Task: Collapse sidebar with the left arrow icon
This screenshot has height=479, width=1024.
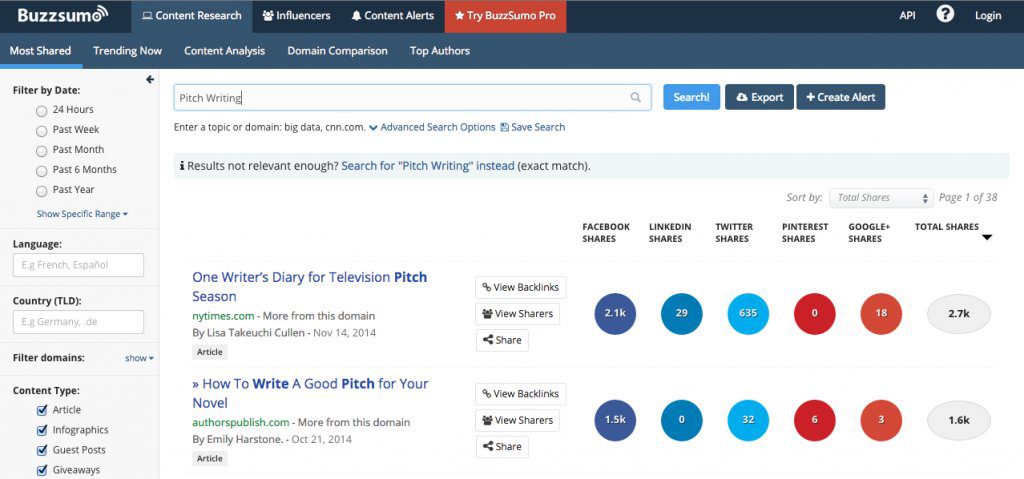Action: (150, 79)
